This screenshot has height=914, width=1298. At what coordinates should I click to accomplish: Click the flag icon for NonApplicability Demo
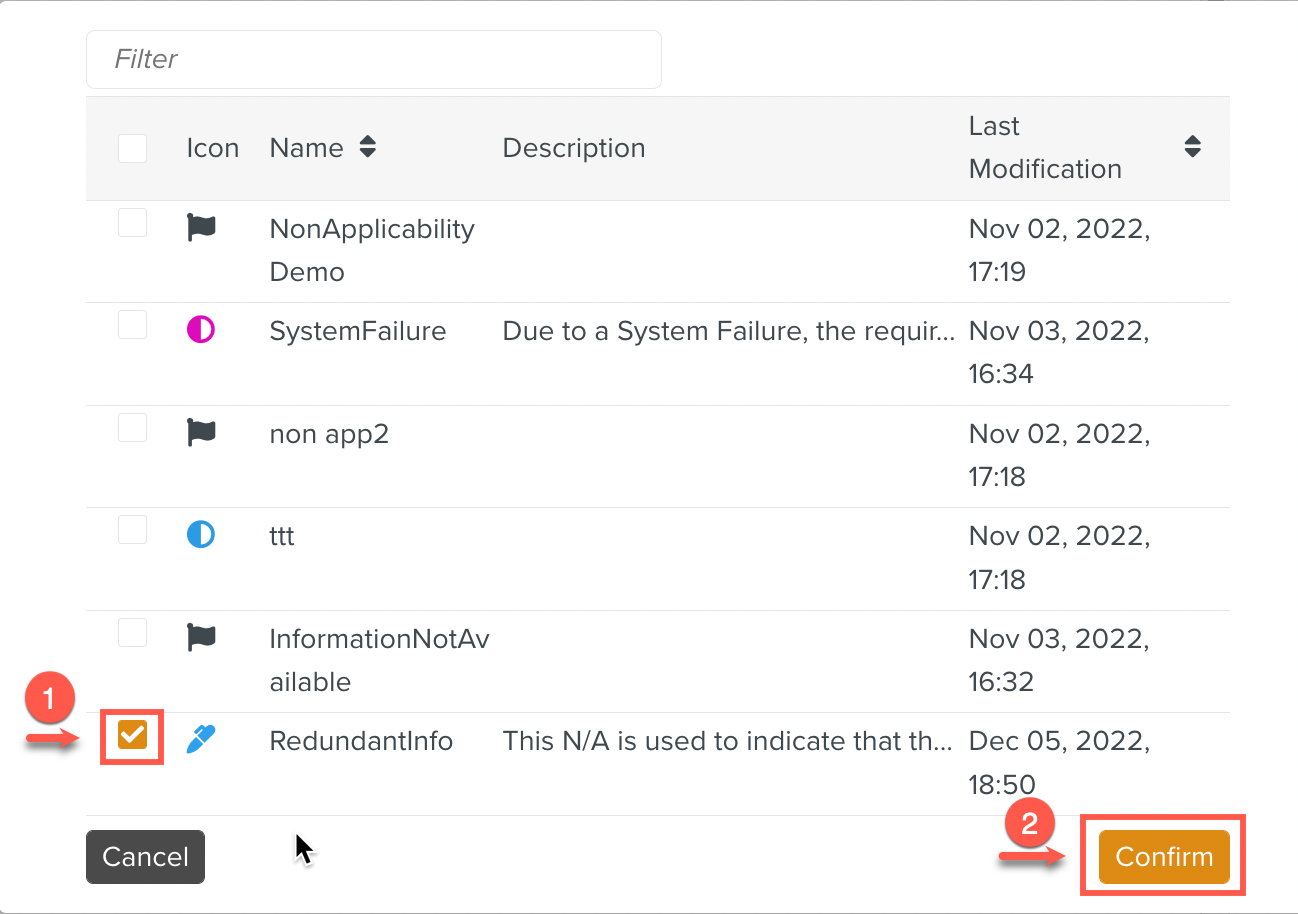point(201,228)
